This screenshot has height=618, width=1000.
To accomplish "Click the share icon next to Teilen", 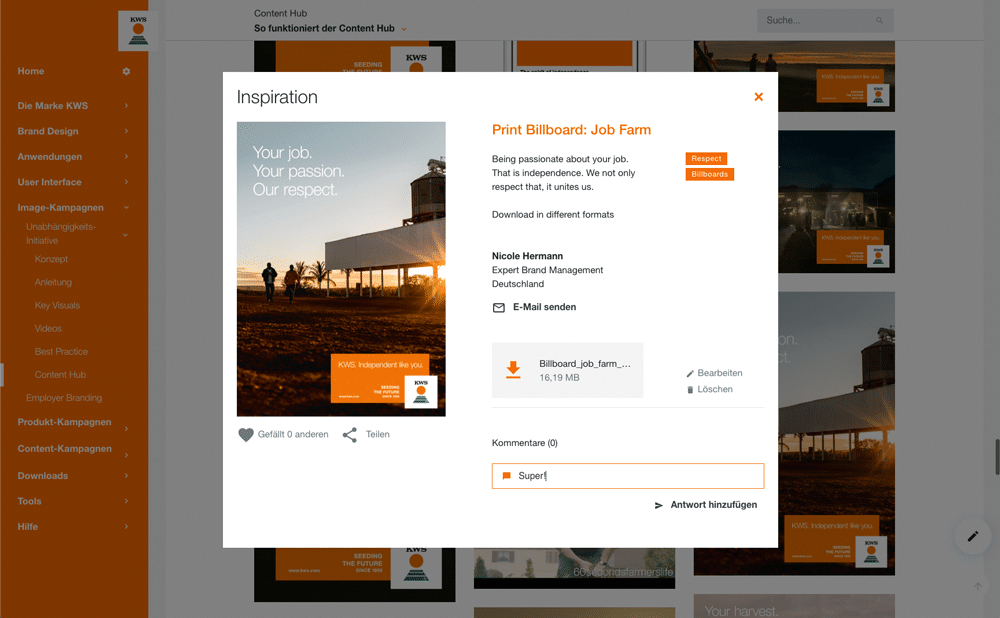I will (x=349, y=435).
